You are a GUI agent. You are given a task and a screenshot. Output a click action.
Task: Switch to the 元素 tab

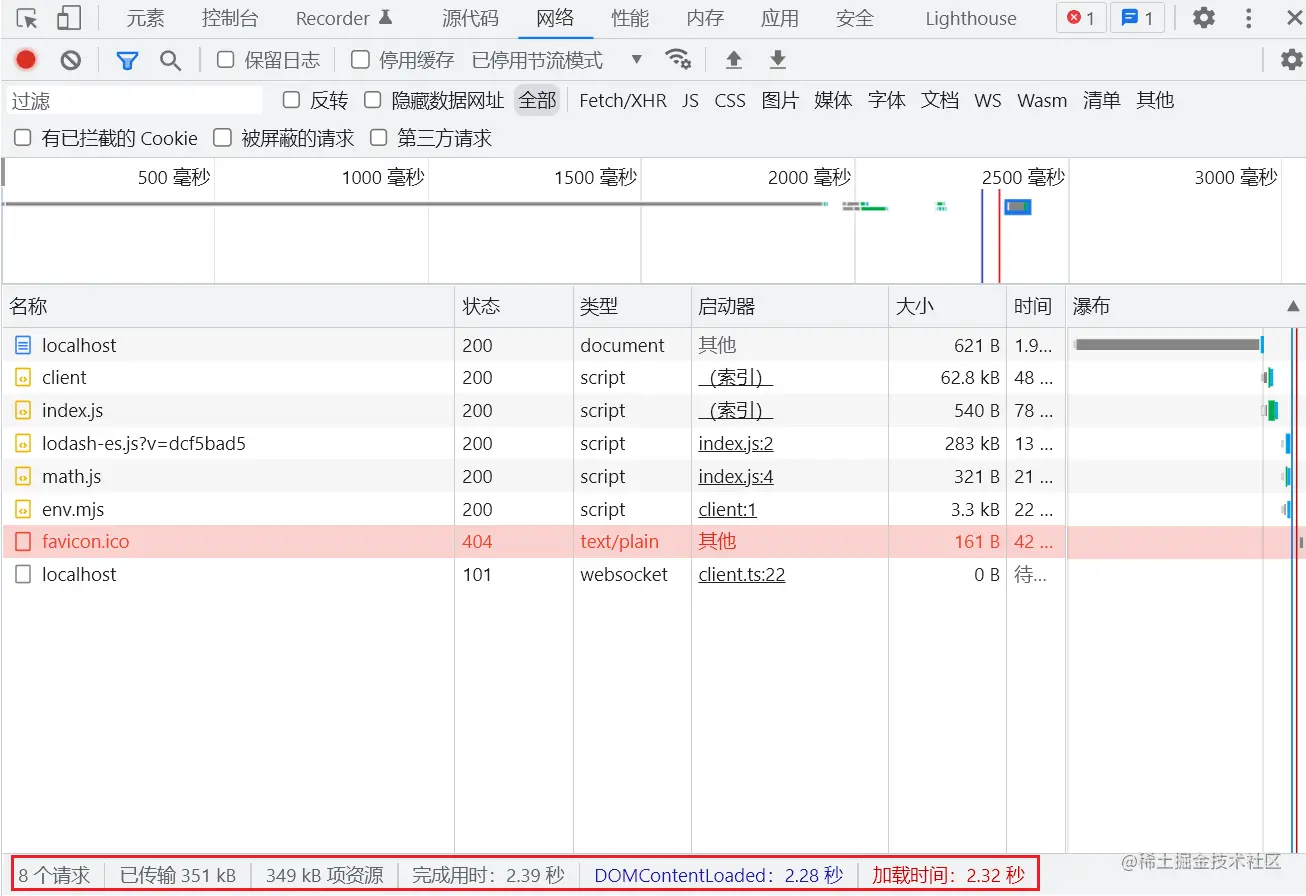pos(145,18)
